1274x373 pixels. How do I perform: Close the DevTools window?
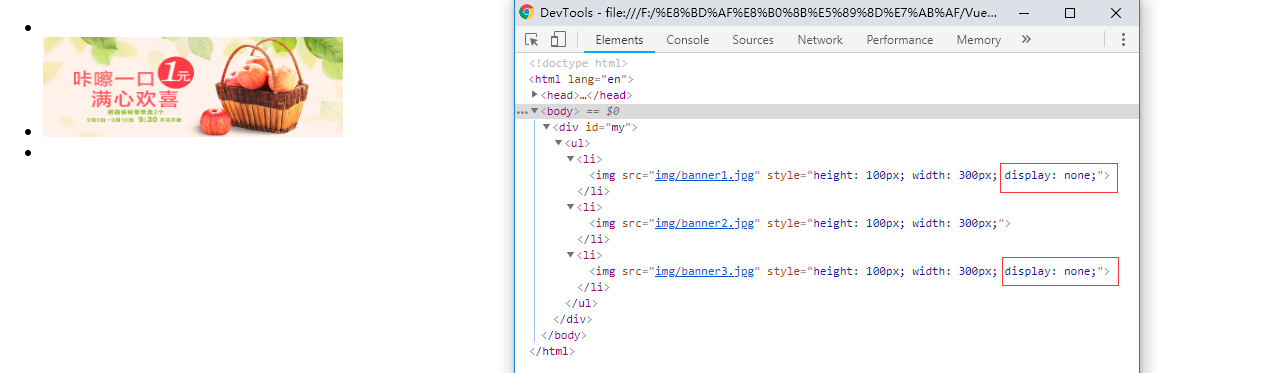(x=1116, y=13)
